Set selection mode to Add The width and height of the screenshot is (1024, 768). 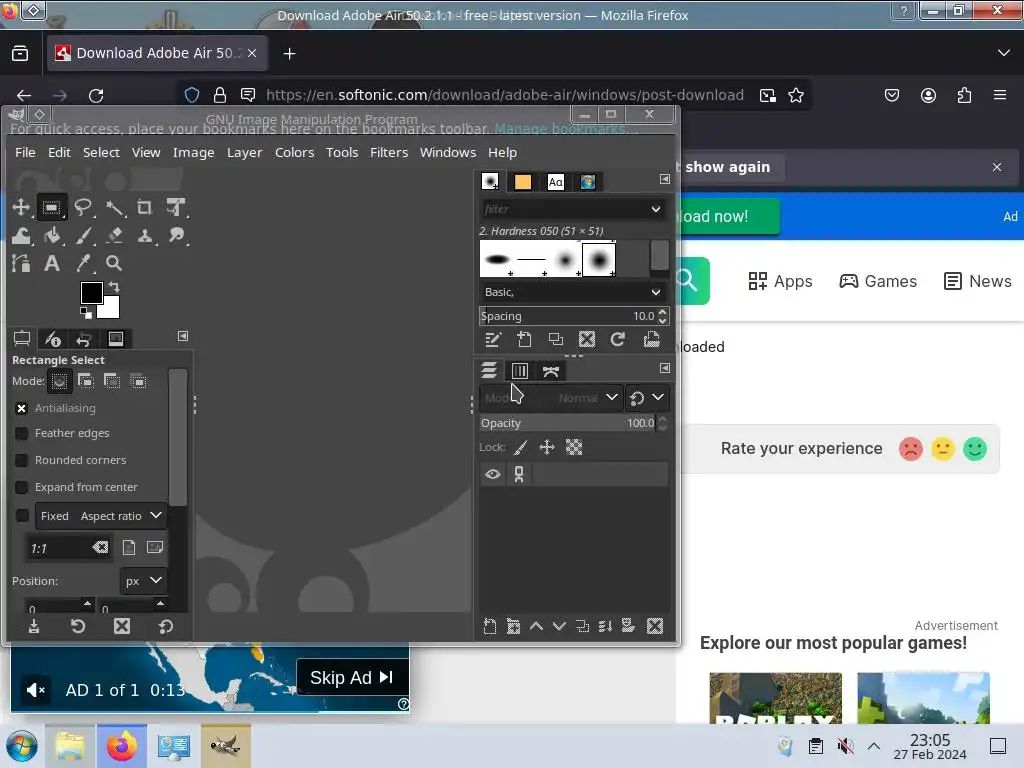[x=86, y=381]
